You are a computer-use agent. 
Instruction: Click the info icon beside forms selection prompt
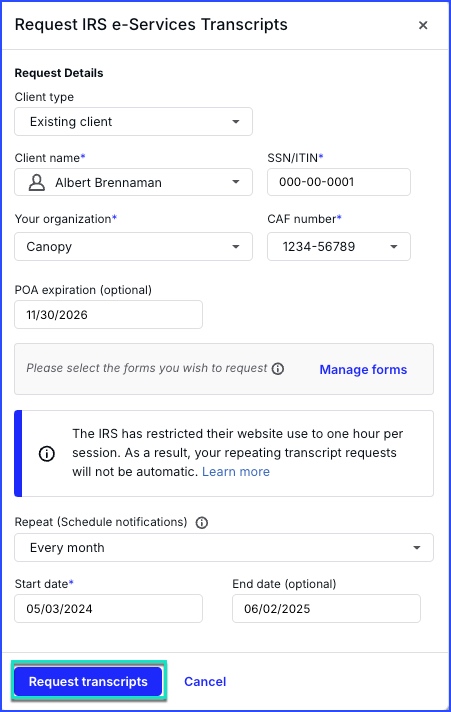coord(278,369)
